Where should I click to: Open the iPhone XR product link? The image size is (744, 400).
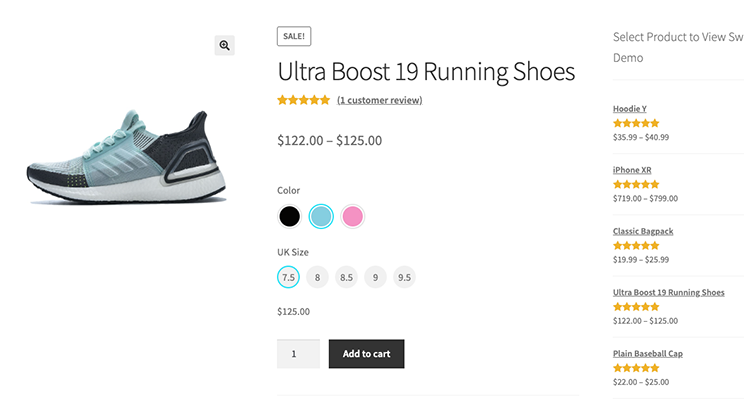632,170
